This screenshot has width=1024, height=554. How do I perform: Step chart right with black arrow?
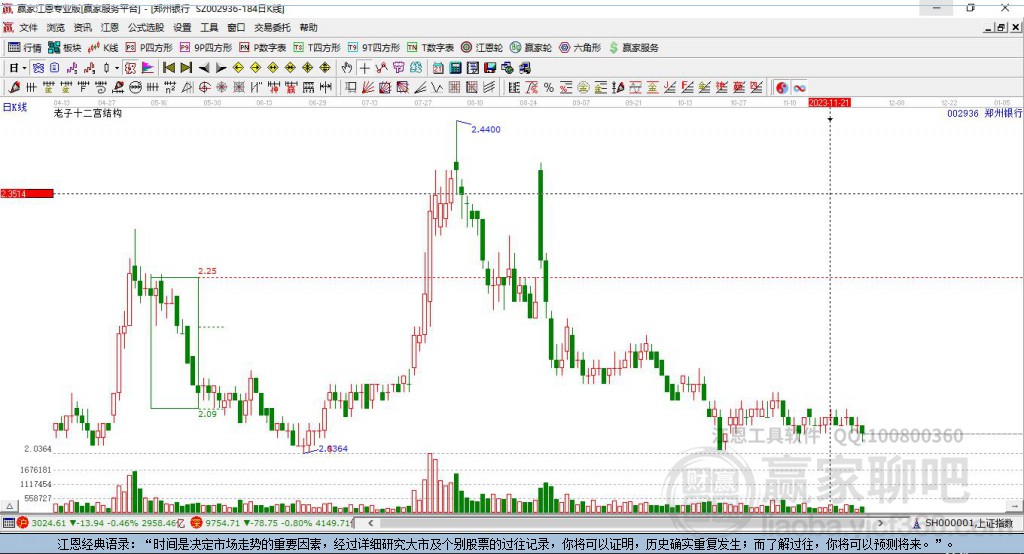point(221,67)
